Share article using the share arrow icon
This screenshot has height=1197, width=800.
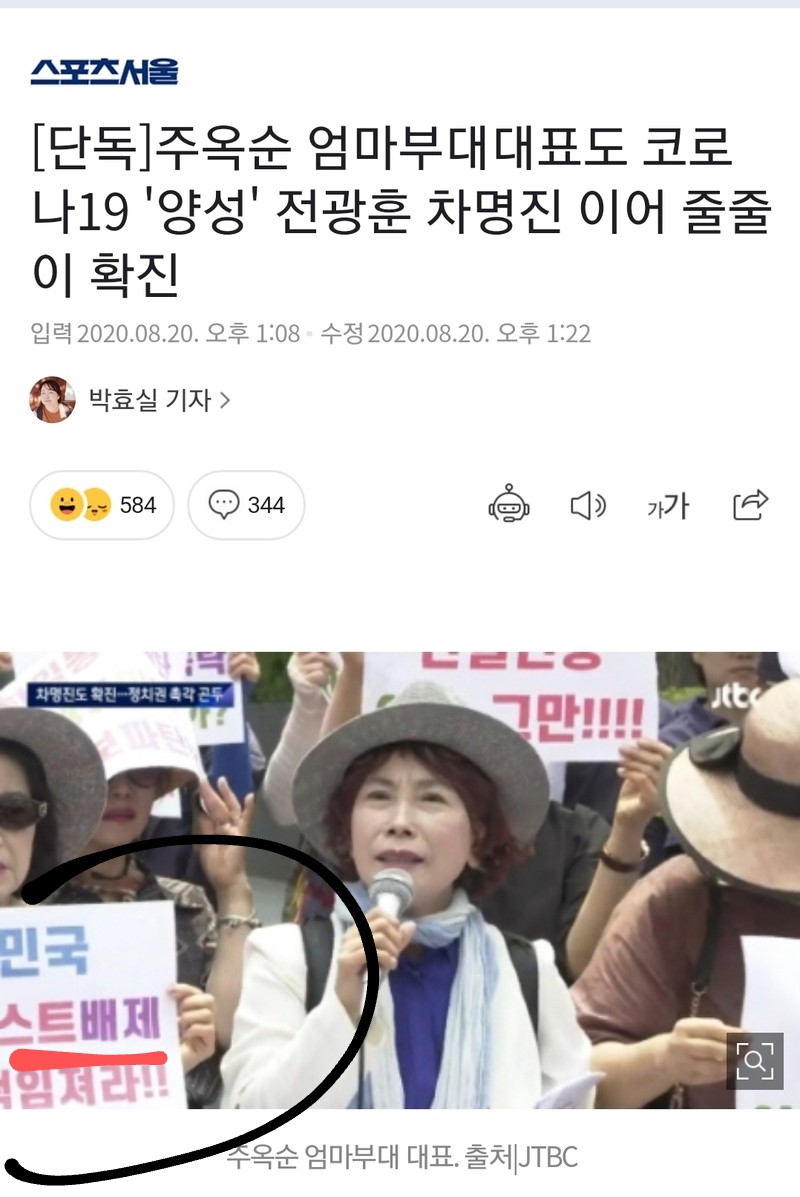750,505
